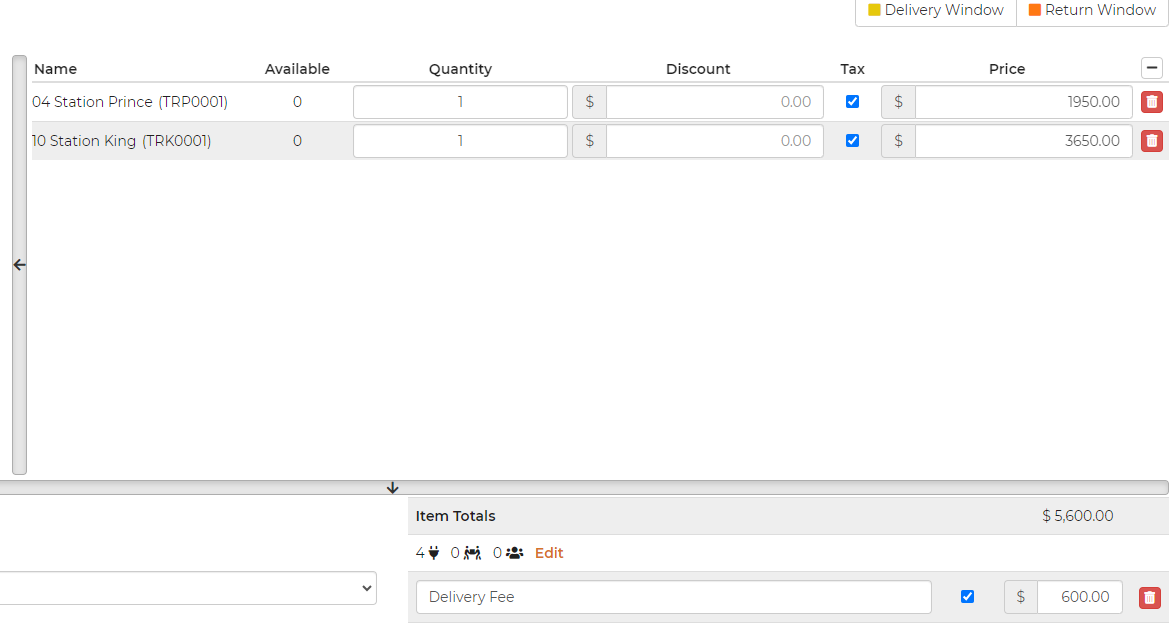Click the left arrow panel handle
This screenshot has height=627, width=1172.
pos(19,265)
